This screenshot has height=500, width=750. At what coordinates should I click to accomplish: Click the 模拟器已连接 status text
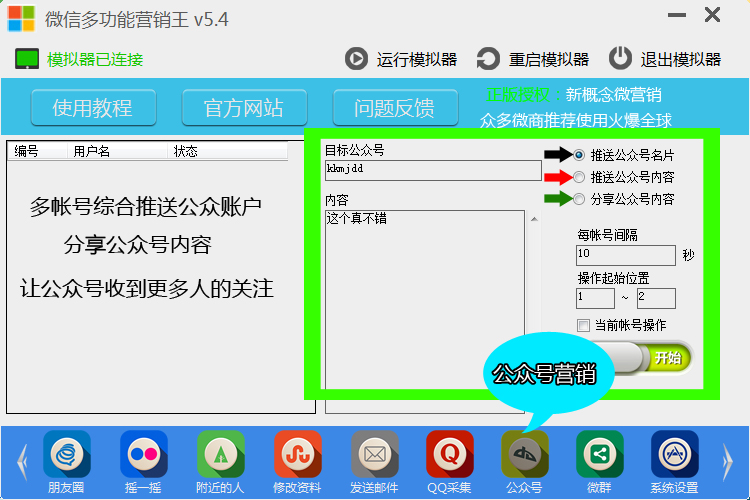[95, 59]
